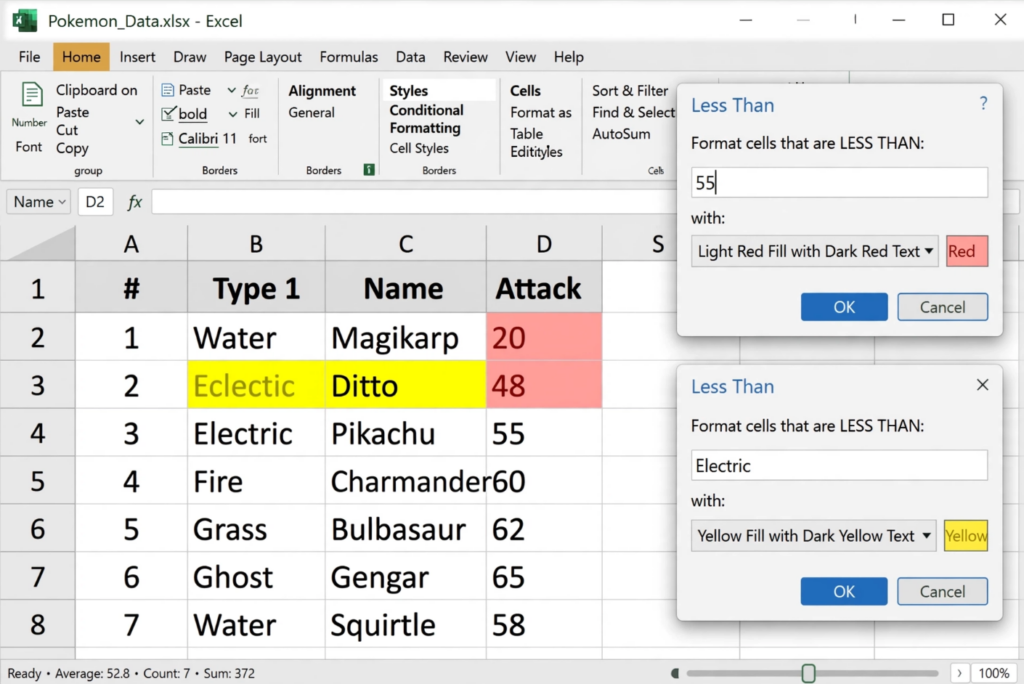Cancel the Electric Less Than dialog
The width and height of the screenshot is (1024, 684).
[942, 591]
